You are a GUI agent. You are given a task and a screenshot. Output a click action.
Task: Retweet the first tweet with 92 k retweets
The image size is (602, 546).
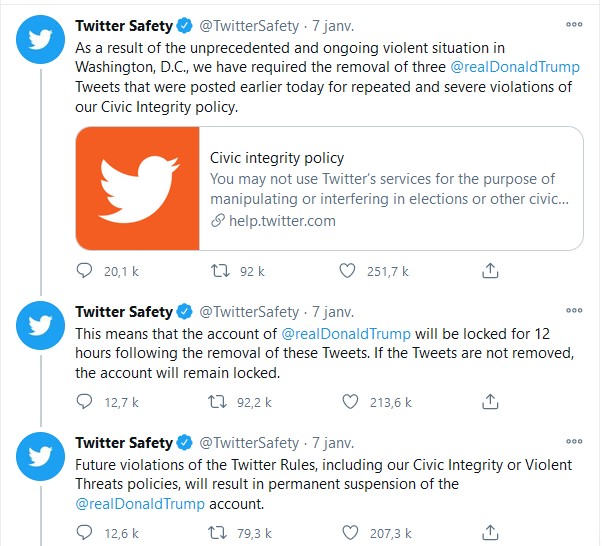[217, 270]
